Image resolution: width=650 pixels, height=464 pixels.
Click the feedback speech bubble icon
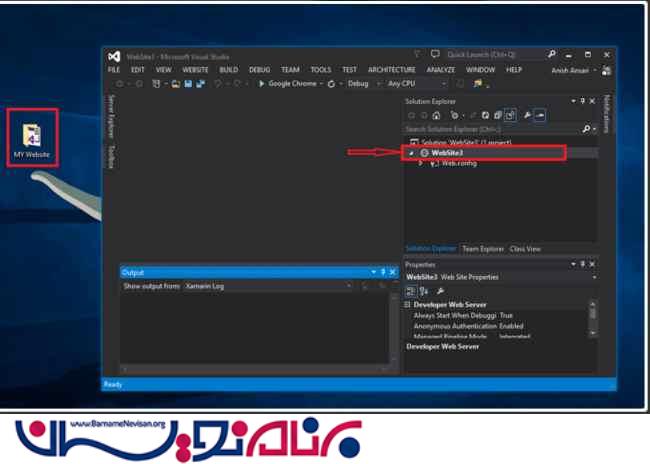click(435, 54)
